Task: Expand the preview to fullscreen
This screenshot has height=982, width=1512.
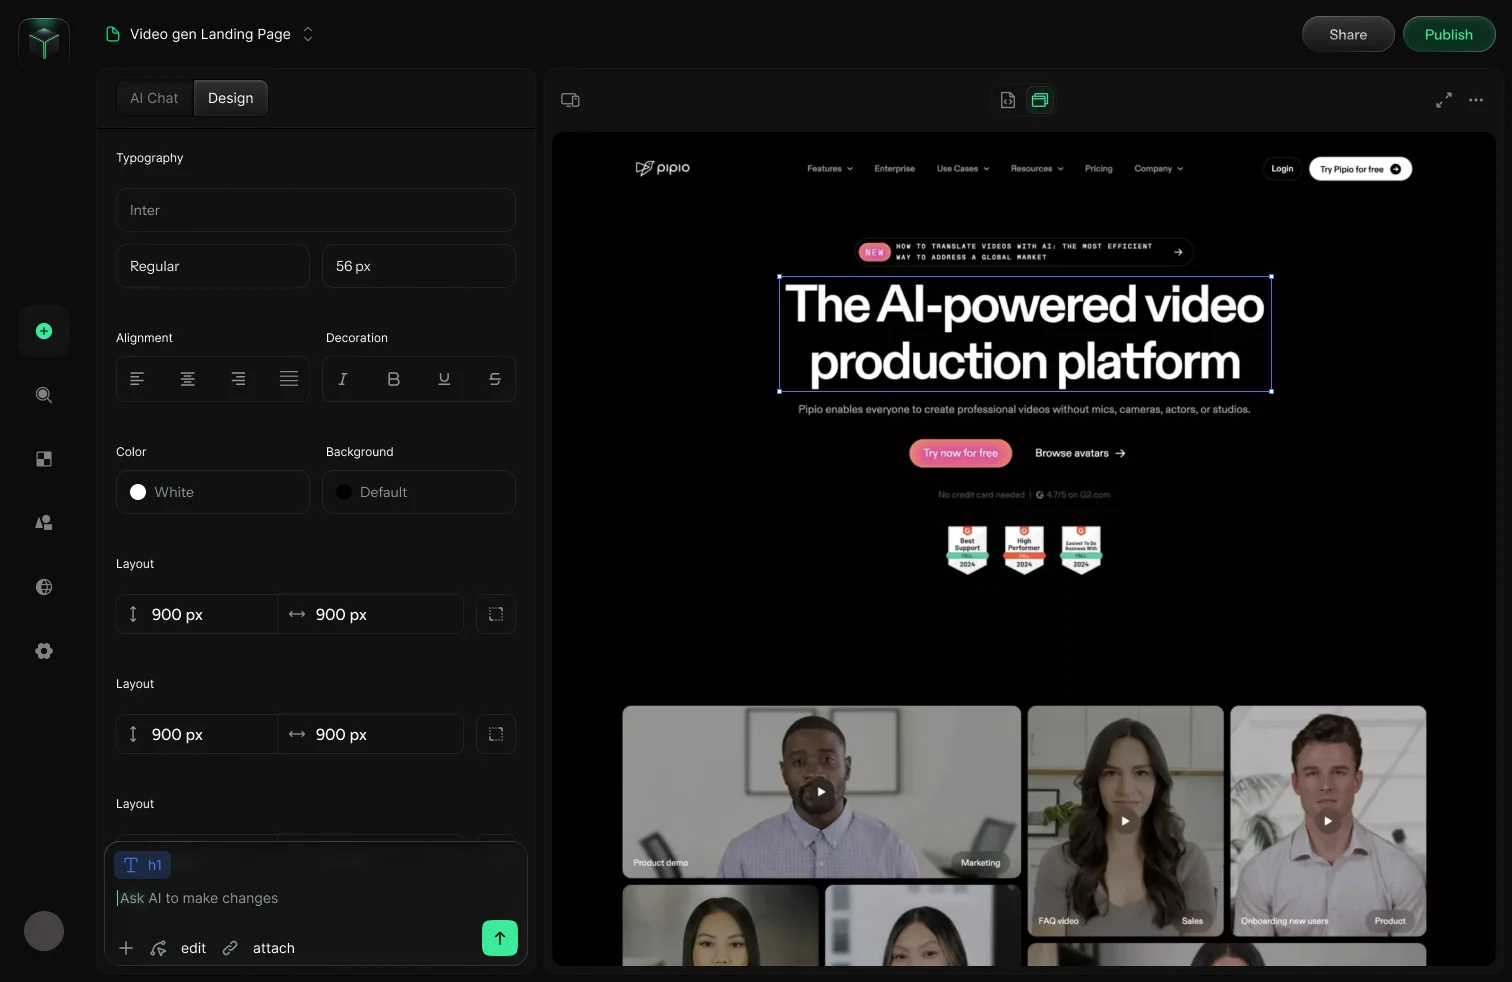Action: [x=1444, y=100]
